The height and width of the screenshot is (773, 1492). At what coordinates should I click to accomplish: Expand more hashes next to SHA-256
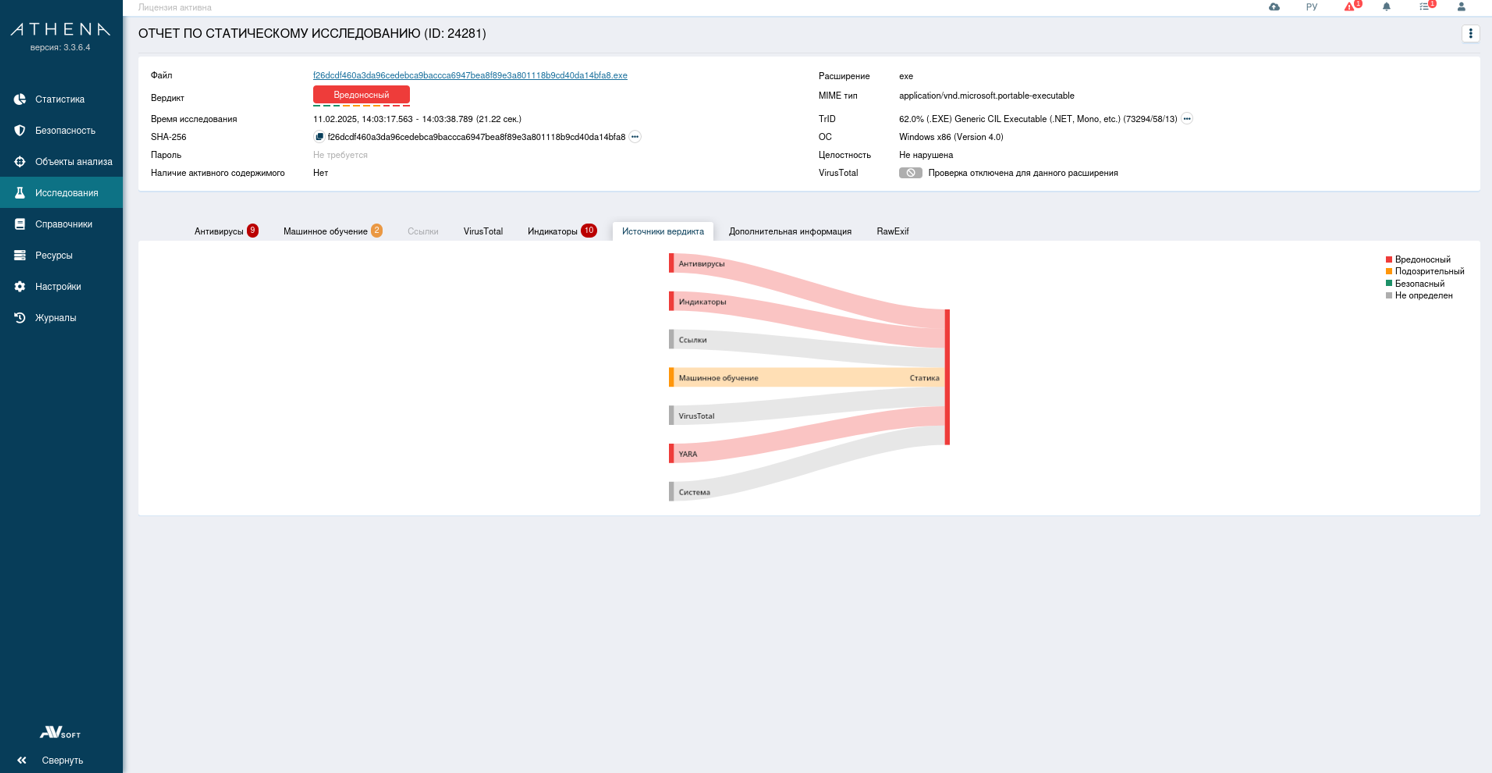[635, 137]
